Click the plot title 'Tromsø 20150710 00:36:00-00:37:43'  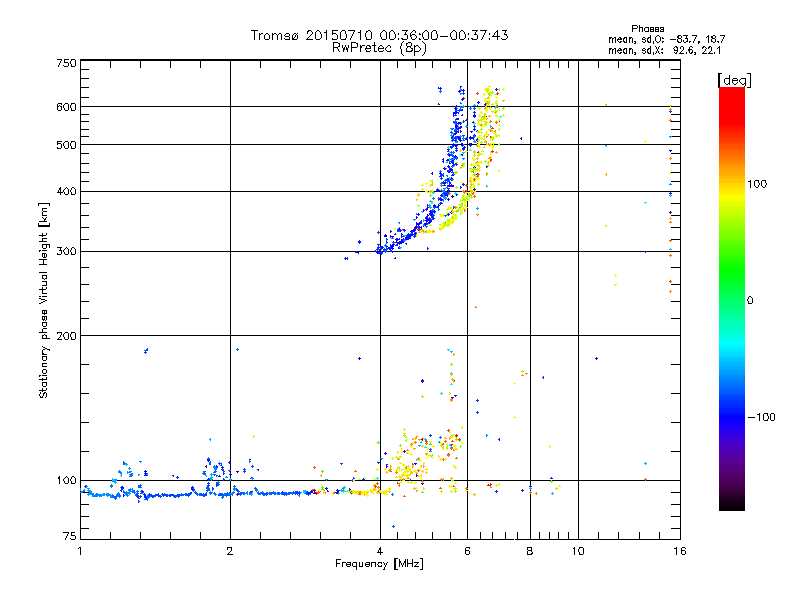[379, 35]
